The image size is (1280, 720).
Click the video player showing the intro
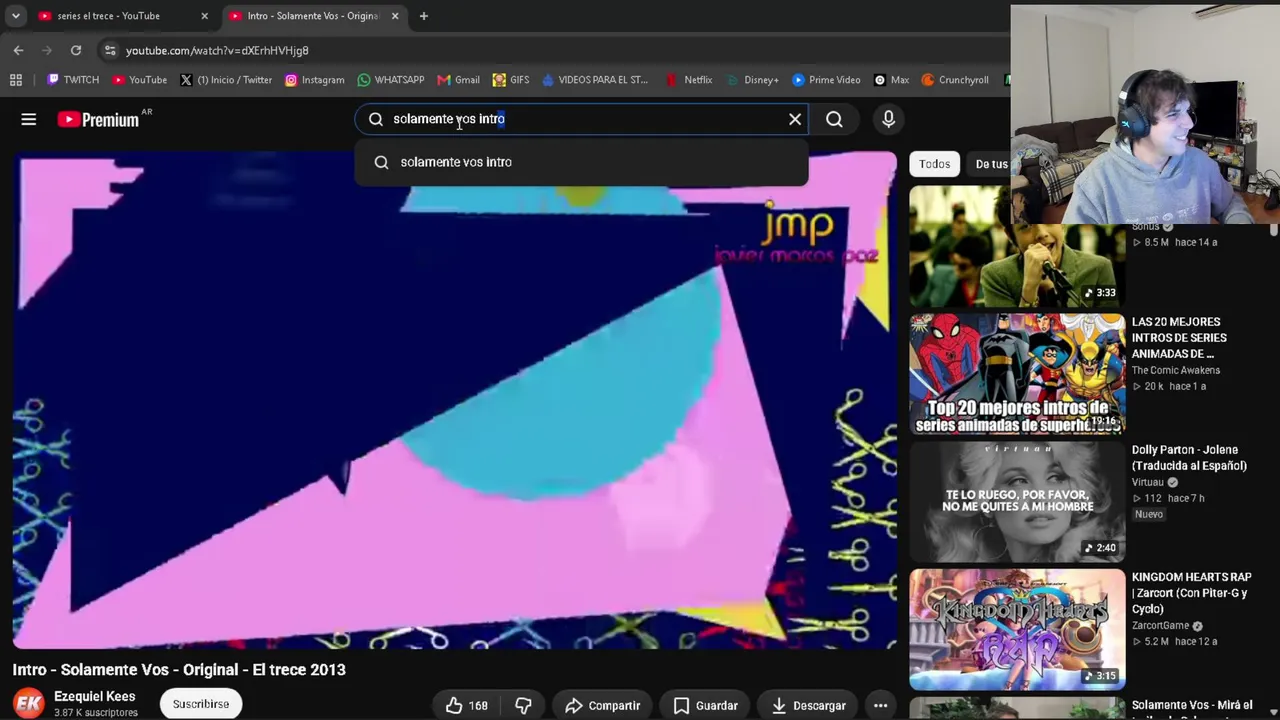455,400
